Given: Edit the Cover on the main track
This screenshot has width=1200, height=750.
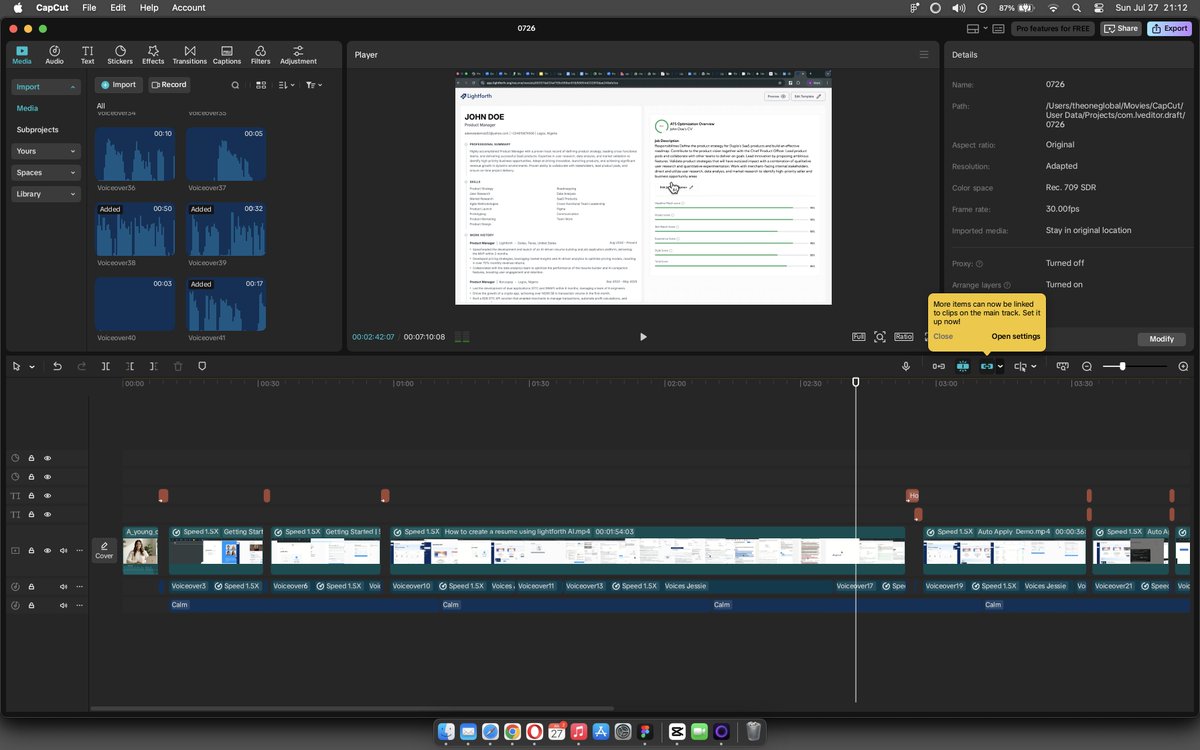Looking at the screenshot, I should (x=104, y=550).
